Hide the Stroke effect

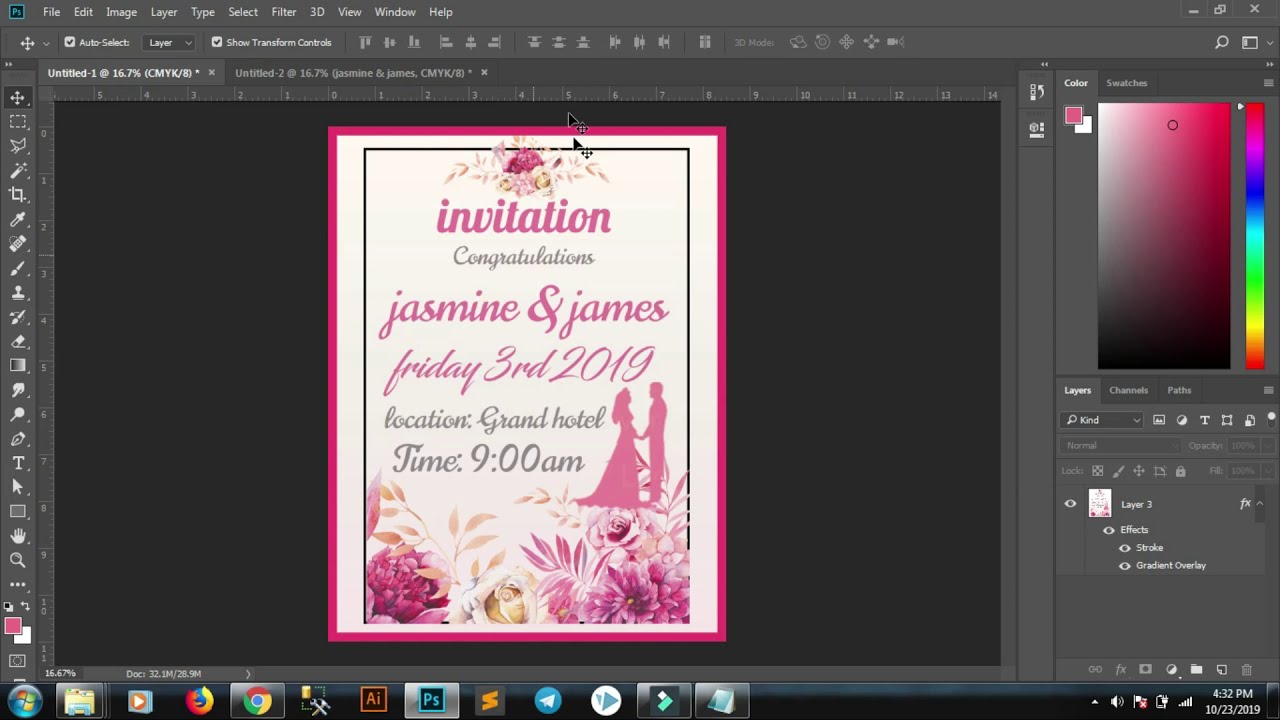click(1125, 548)
